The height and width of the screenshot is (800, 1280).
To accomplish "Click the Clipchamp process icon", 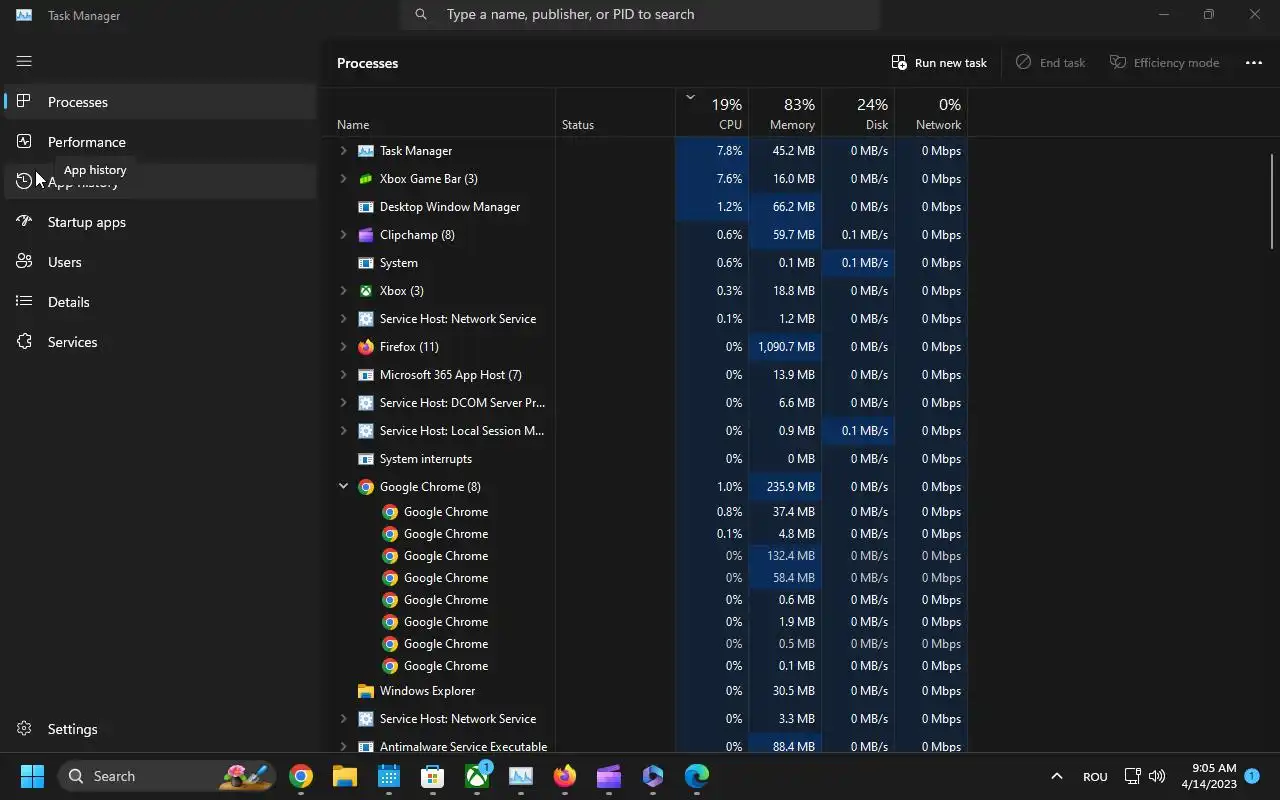I will click(366, 235).
